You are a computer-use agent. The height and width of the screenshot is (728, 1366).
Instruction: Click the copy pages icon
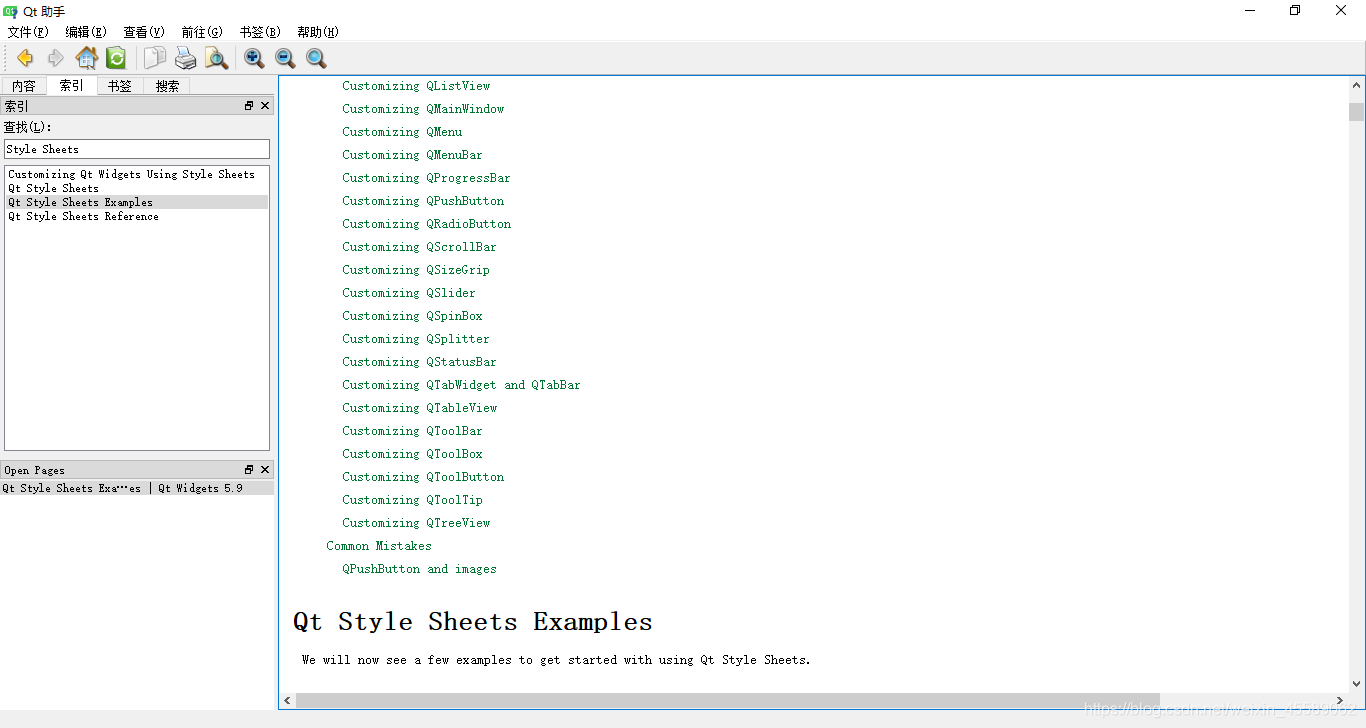click(x=155, y=57)
